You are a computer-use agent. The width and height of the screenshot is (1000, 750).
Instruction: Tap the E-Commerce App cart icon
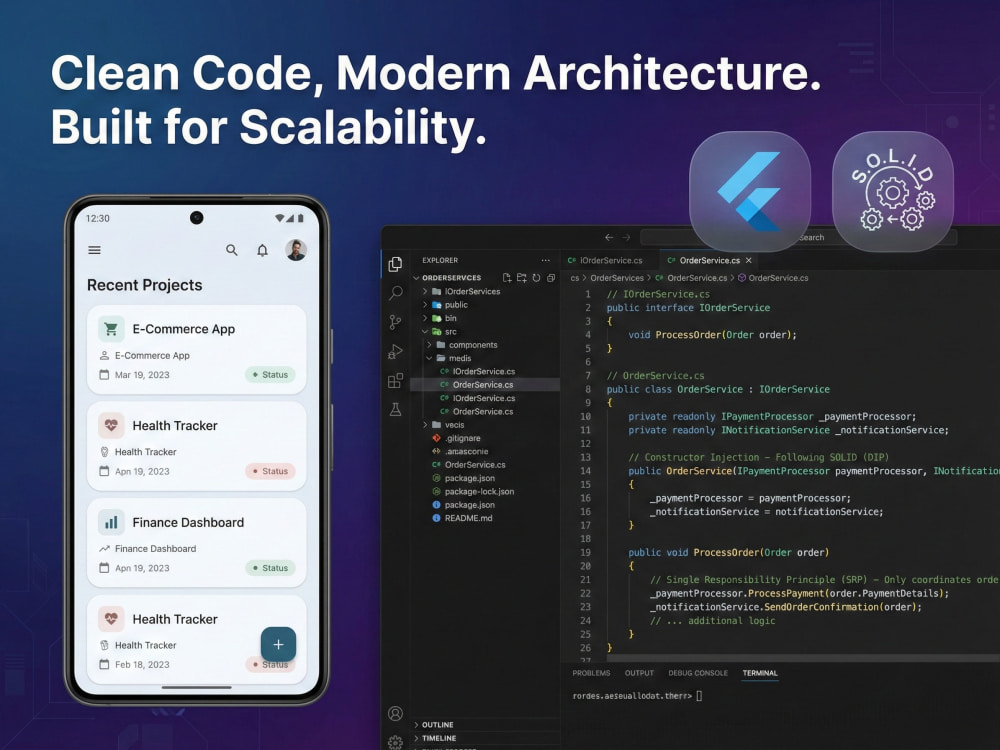111,329
